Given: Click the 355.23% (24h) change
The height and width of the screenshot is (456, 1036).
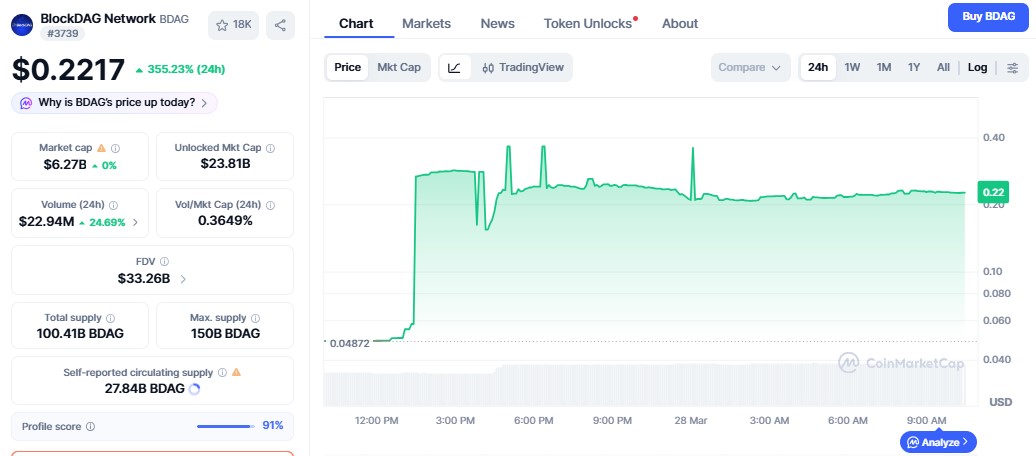Looking at the screenshot, I should [180, 69].
